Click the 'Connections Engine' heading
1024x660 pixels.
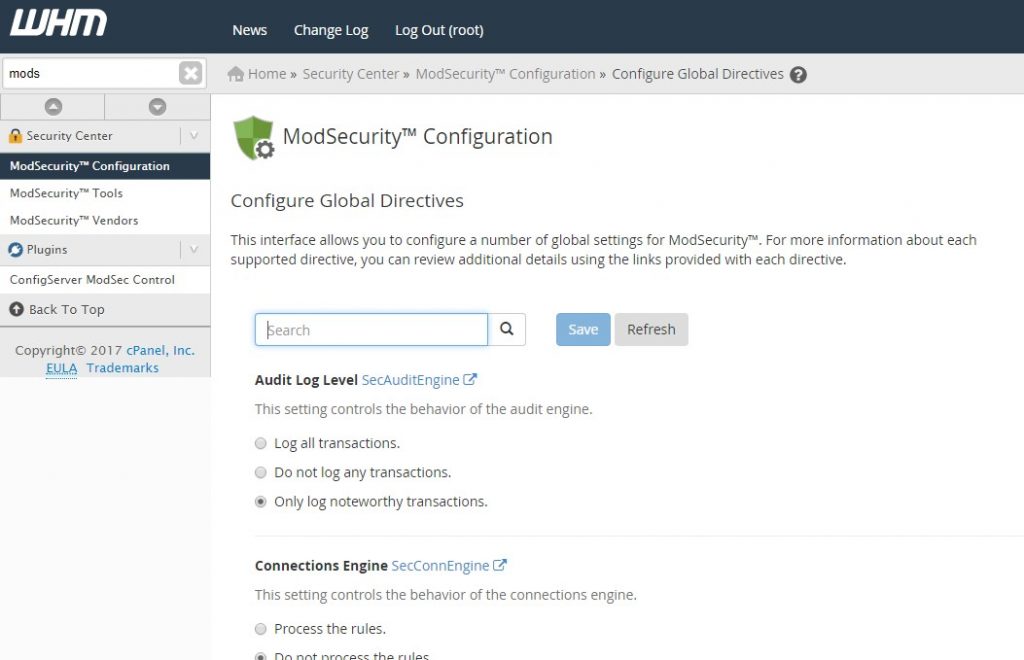(321, 566)
